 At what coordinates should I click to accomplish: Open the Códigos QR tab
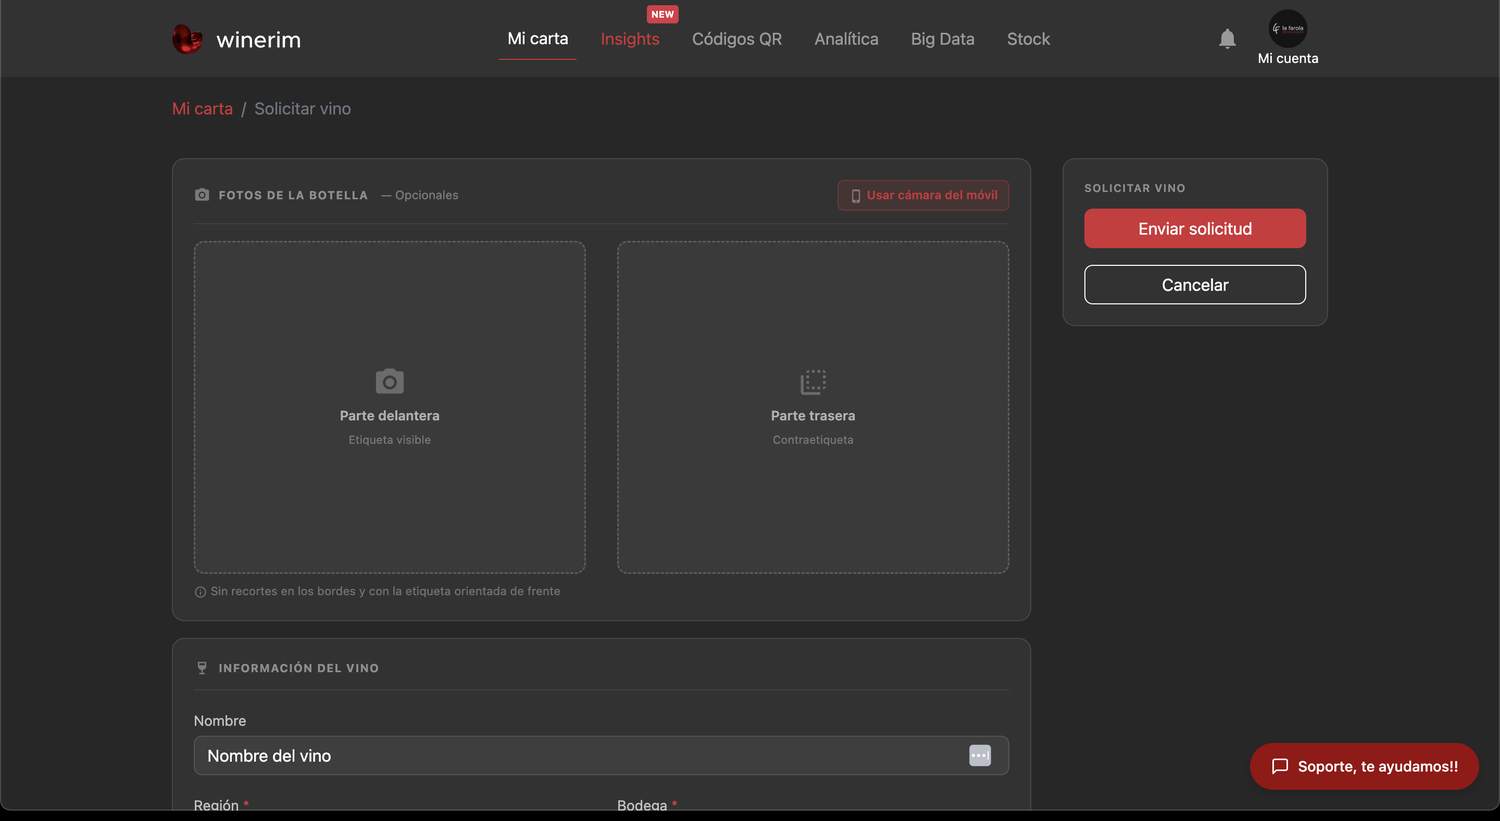point(737,39)
